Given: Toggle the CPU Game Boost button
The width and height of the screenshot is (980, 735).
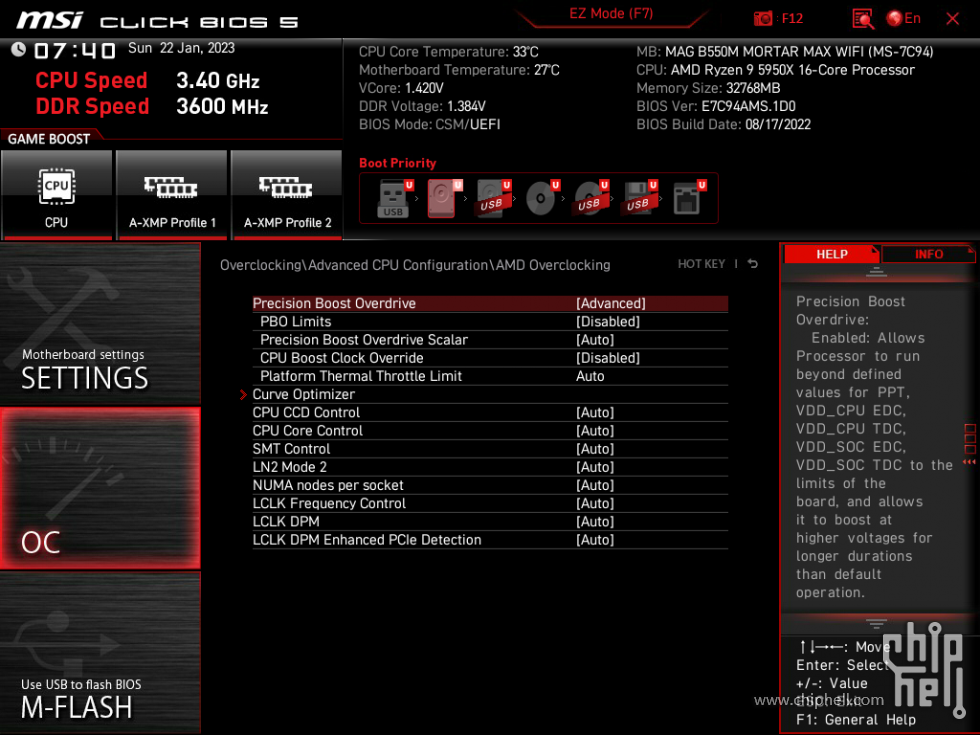Looking at the screenshot, I should 57,194.
